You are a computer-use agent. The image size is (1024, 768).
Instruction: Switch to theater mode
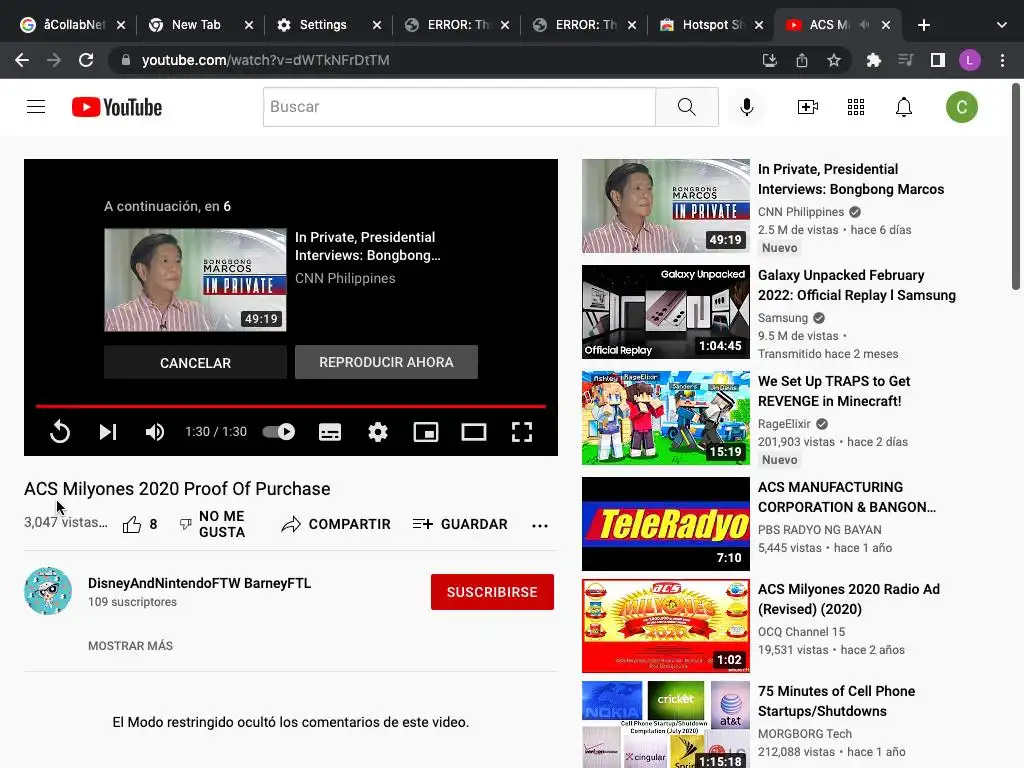473,432
